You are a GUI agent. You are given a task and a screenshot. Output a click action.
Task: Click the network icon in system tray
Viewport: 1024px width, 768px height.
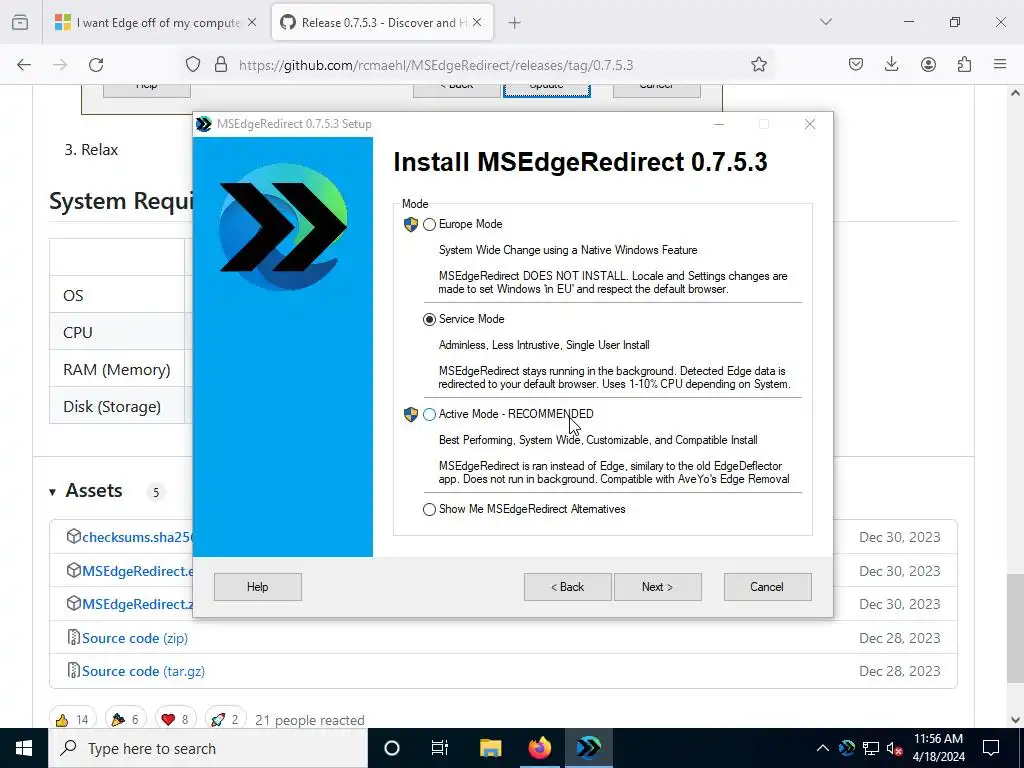[871, 748]
